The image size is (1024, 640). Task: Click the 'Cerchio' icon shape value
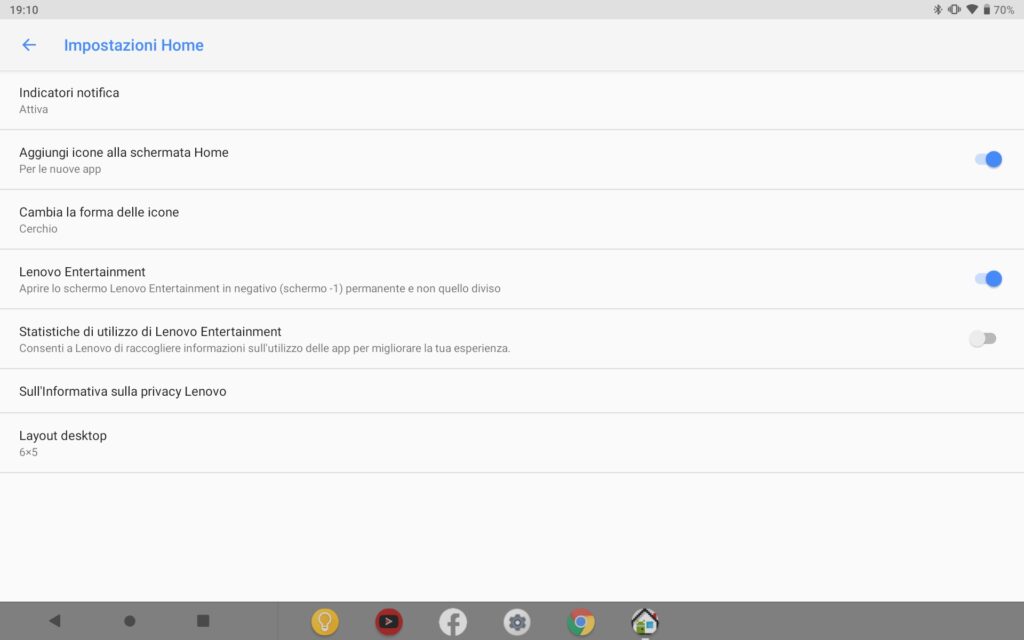click(38, 229)
